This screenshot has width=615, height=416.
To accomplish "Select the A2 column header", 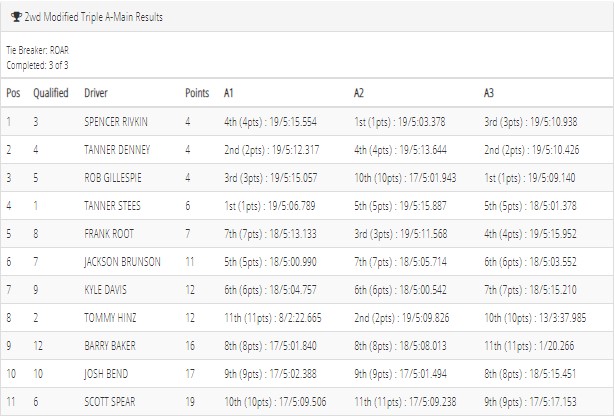I will pos(359,93).
